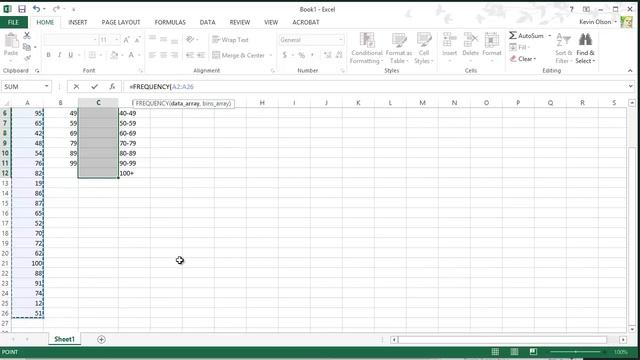640x360 pixels.
Task: Click the AutoSum sigma icon
Action: (x=513, y=36)
